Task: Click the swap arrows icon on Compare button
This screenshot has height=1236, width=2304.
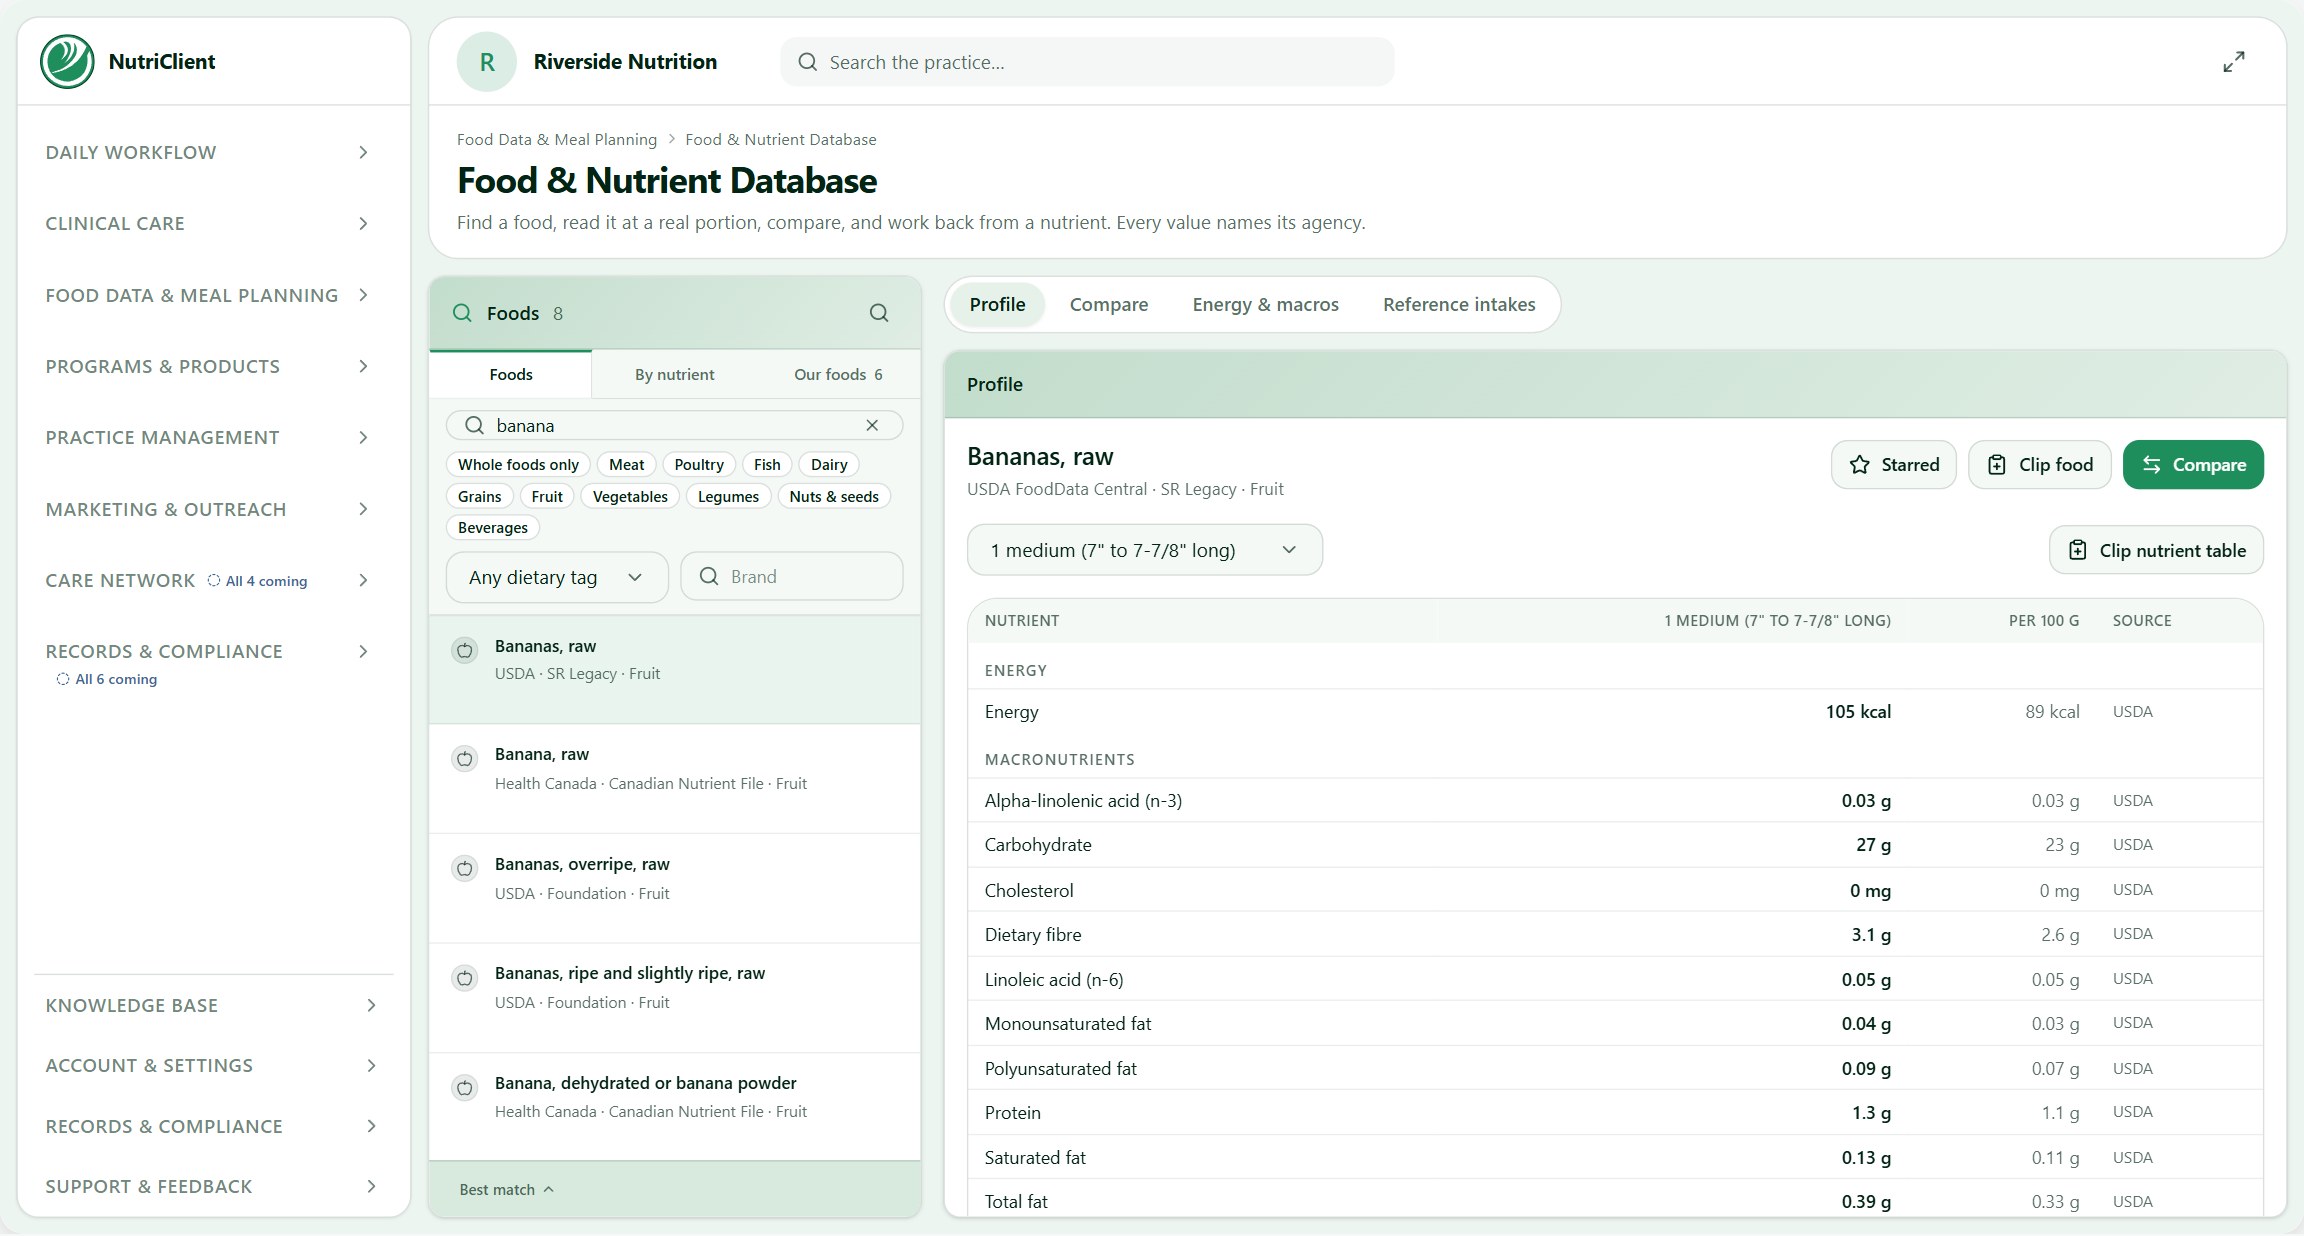Action: click(x=2152, y=465)
